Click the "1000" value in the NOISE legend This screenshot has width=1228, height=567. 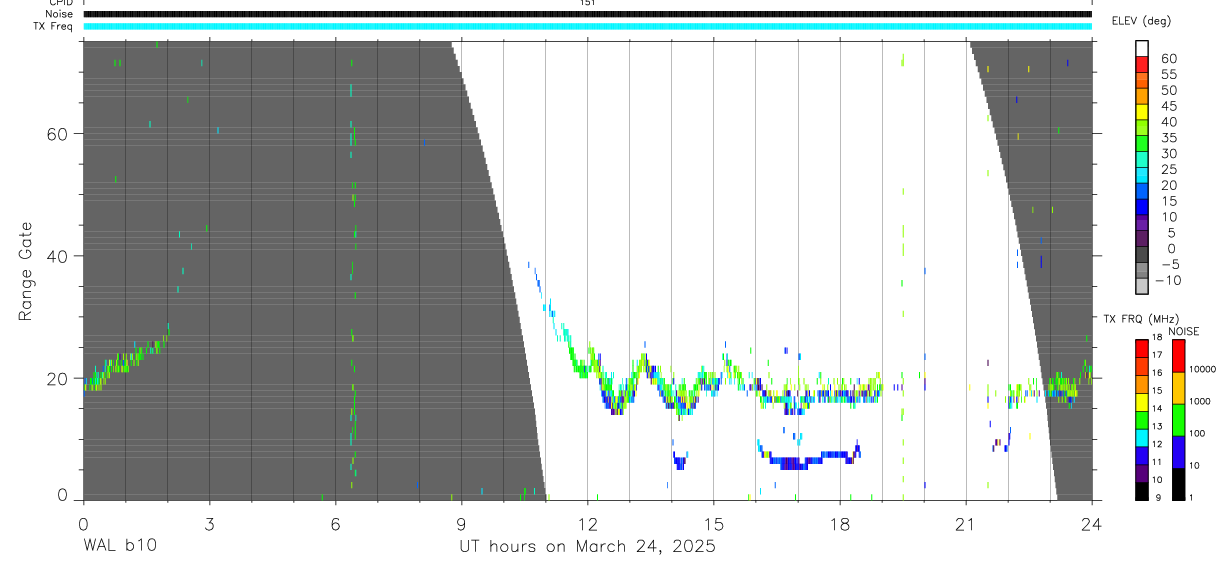pos(1199,401)
